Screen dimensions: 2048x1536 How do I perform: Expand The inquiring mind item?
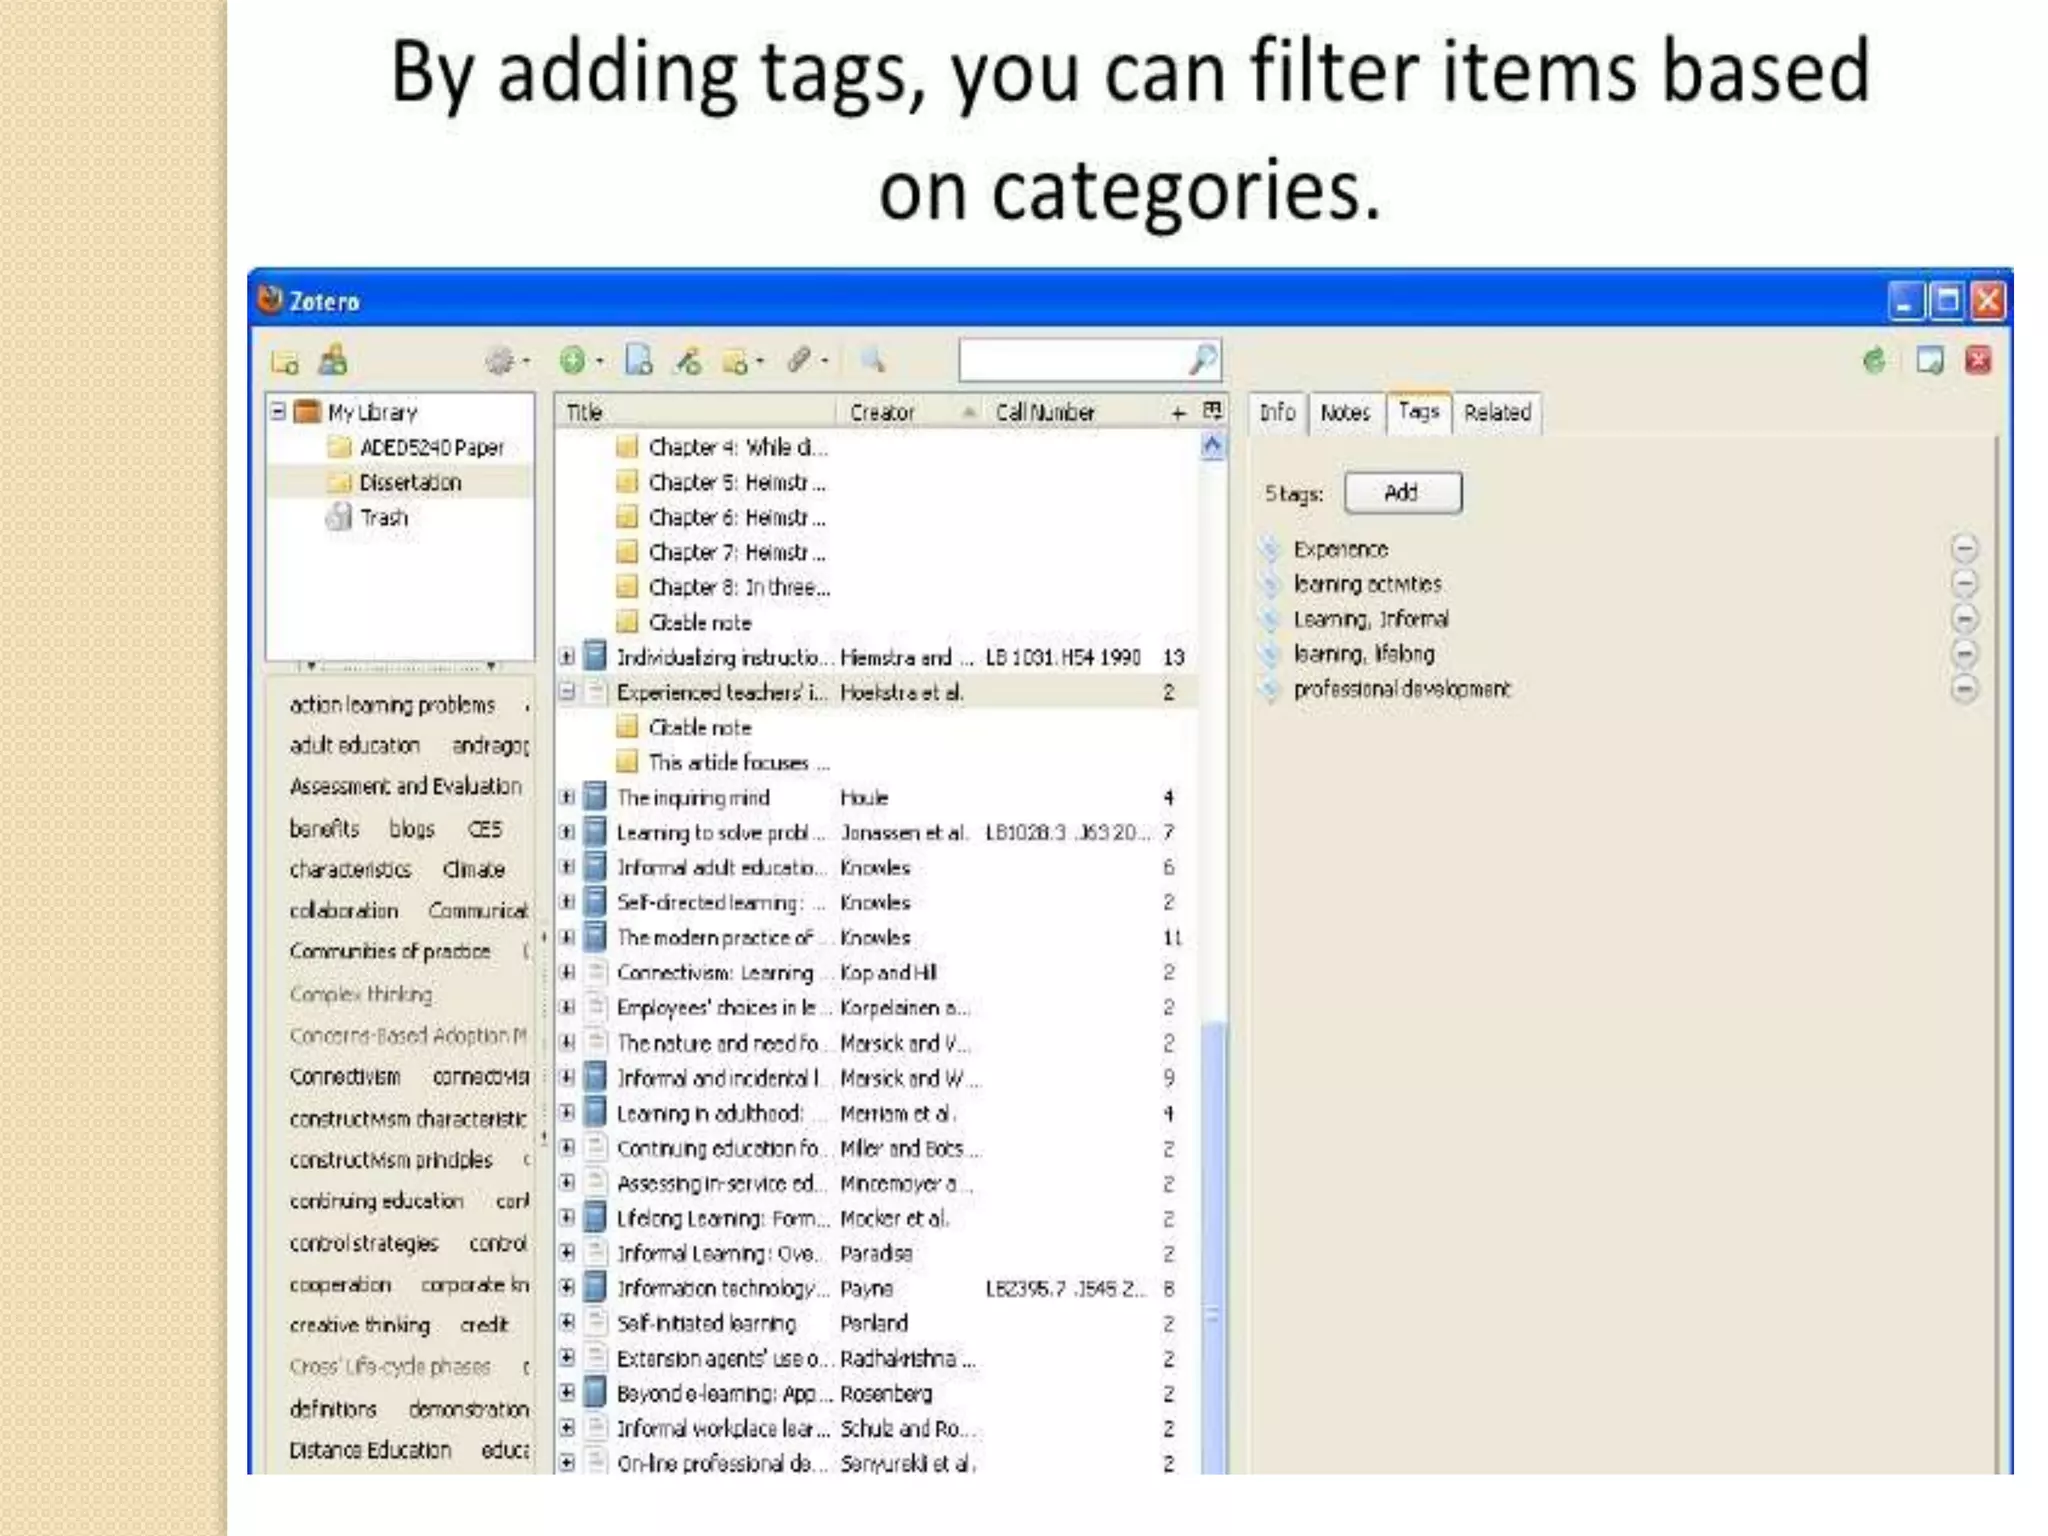[x=567, y=797]
